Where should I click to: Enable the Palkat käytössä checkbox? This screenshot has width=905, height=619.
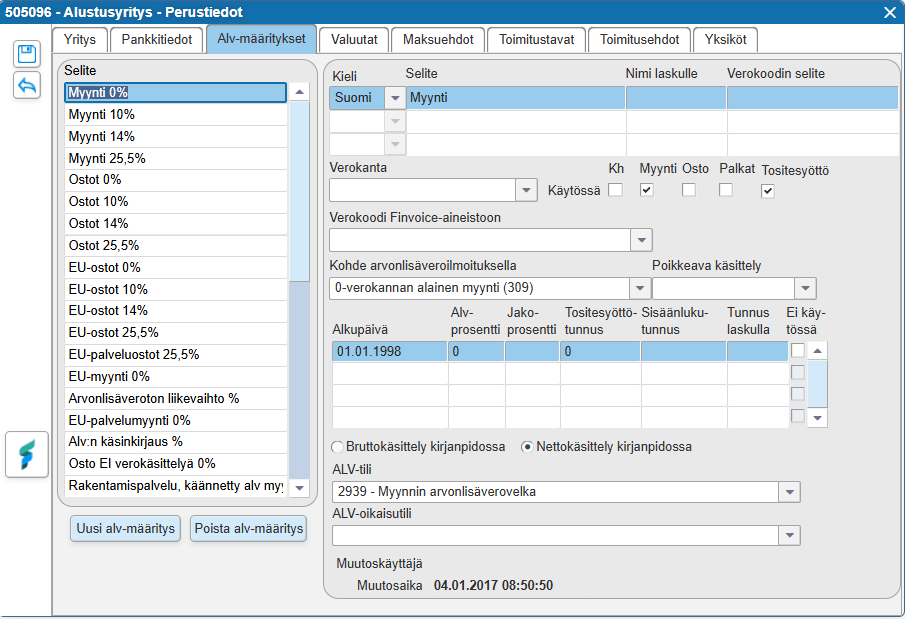(x=726, y=190)
